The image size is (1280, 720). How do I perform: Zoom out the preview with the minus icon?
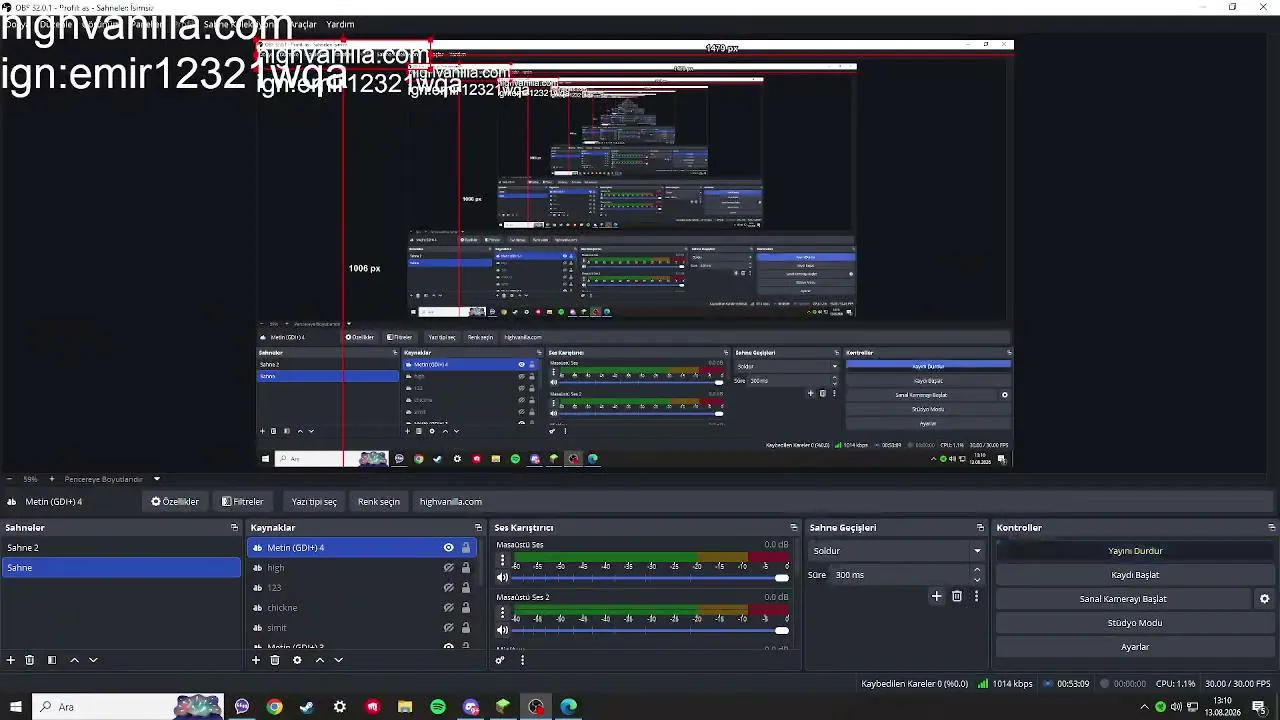point(10,479)
